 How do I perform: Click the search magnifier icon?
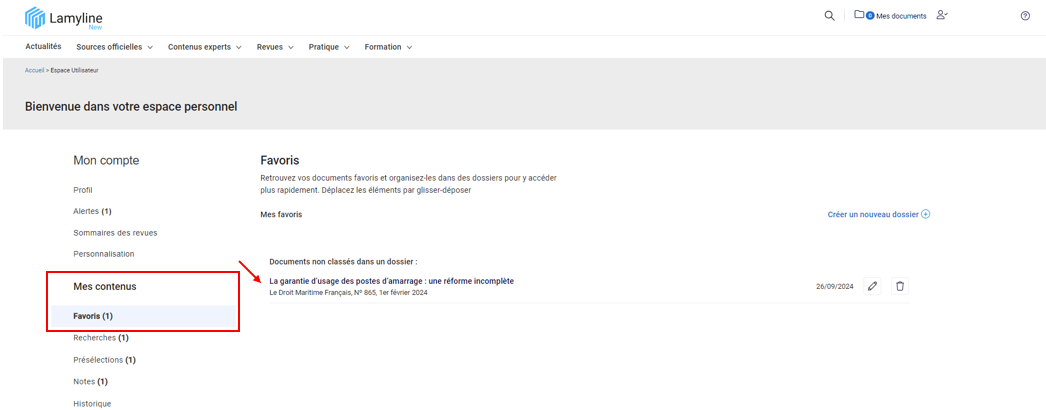(x=829, y=16)
